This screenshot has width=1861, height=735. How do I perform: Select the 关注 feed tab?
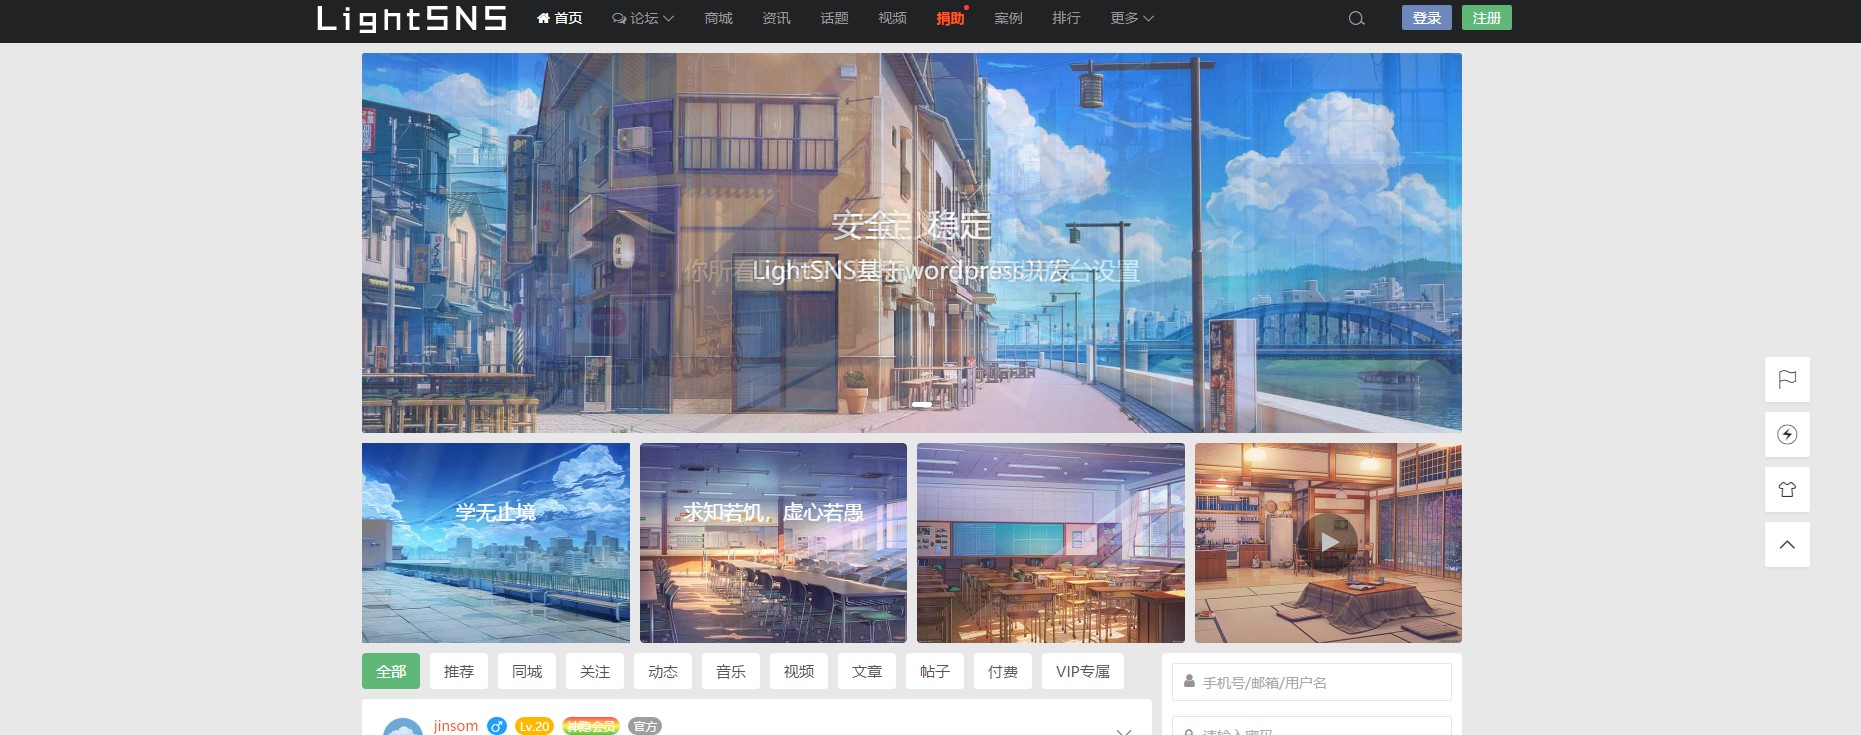pos(595,671)
